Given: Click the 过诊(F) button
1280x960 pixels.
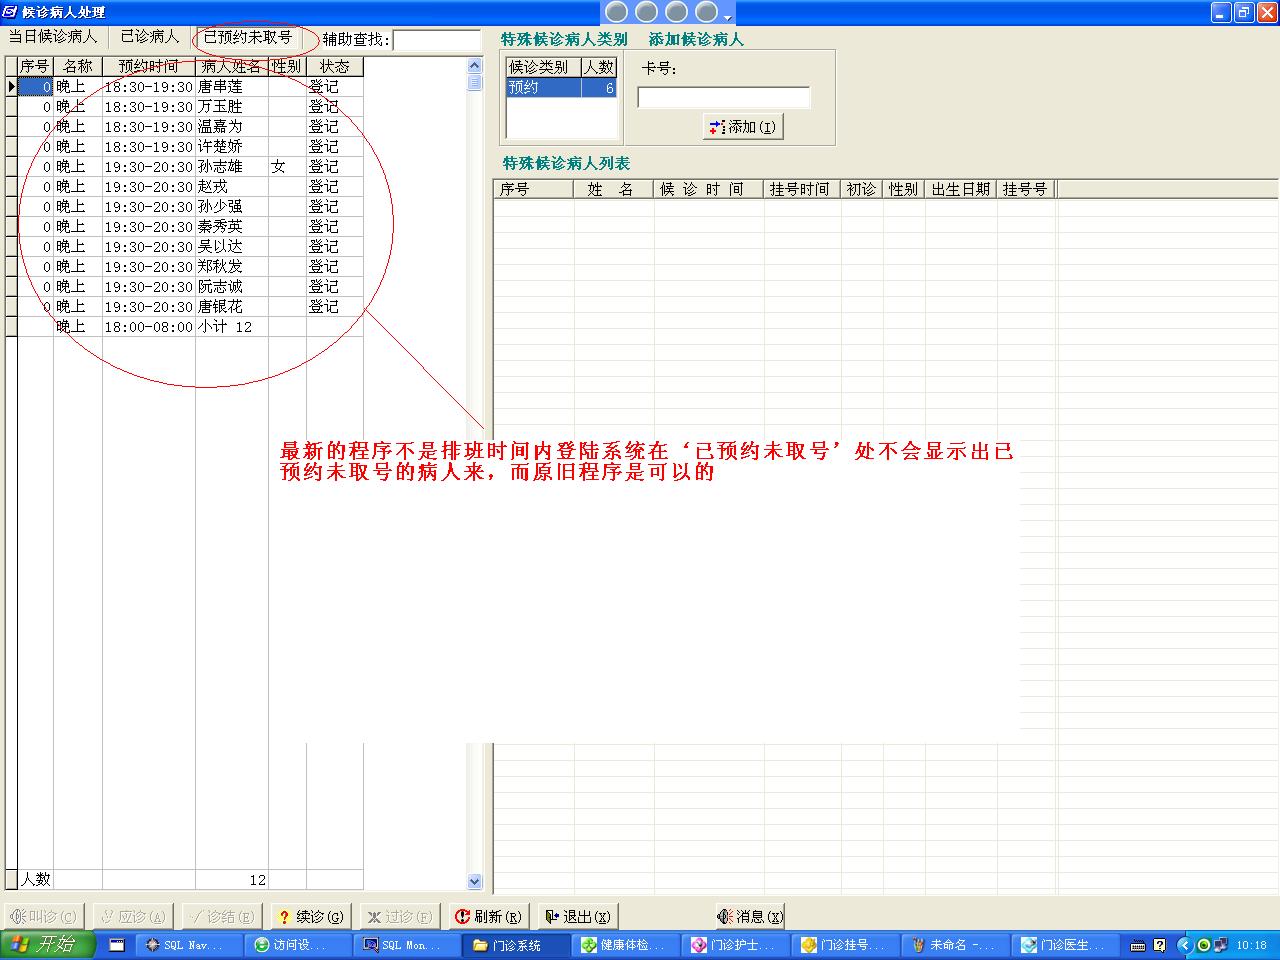Looking at the screenshot, I should pyautogui.click(x=399, y=916).
